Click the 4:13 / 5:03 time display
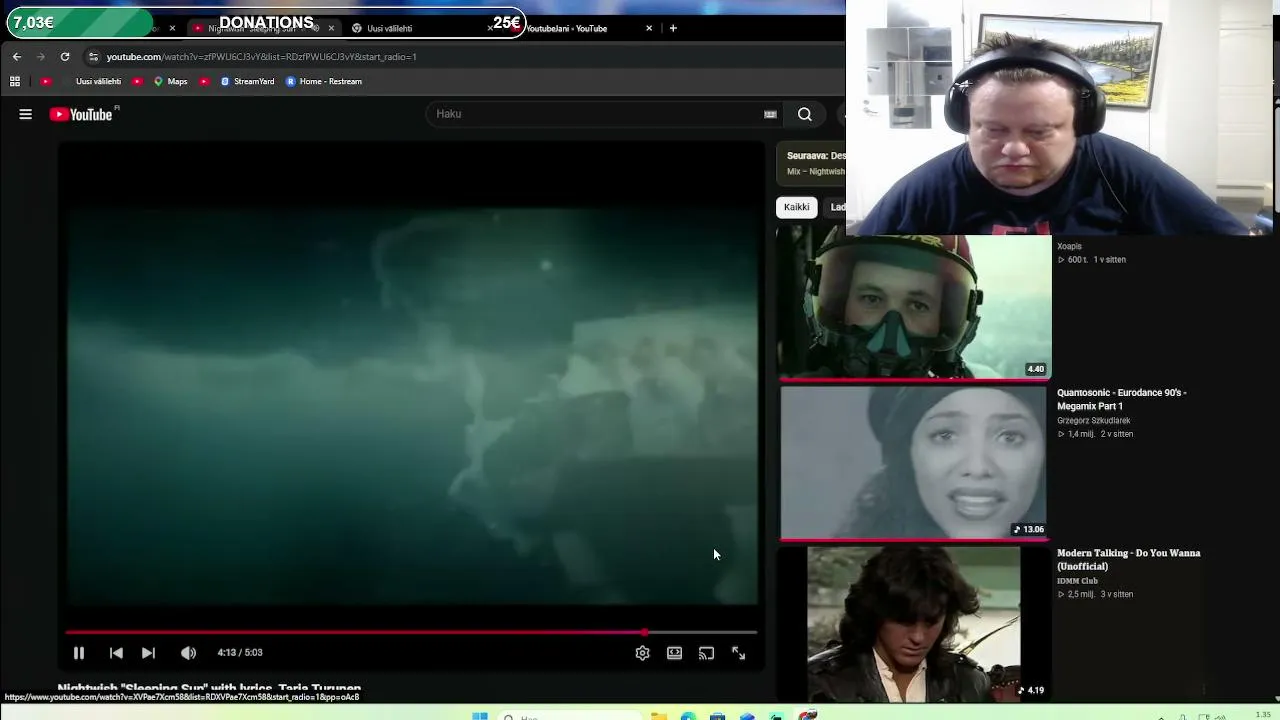Viewport: 1280px width, 720px height. 240,653
